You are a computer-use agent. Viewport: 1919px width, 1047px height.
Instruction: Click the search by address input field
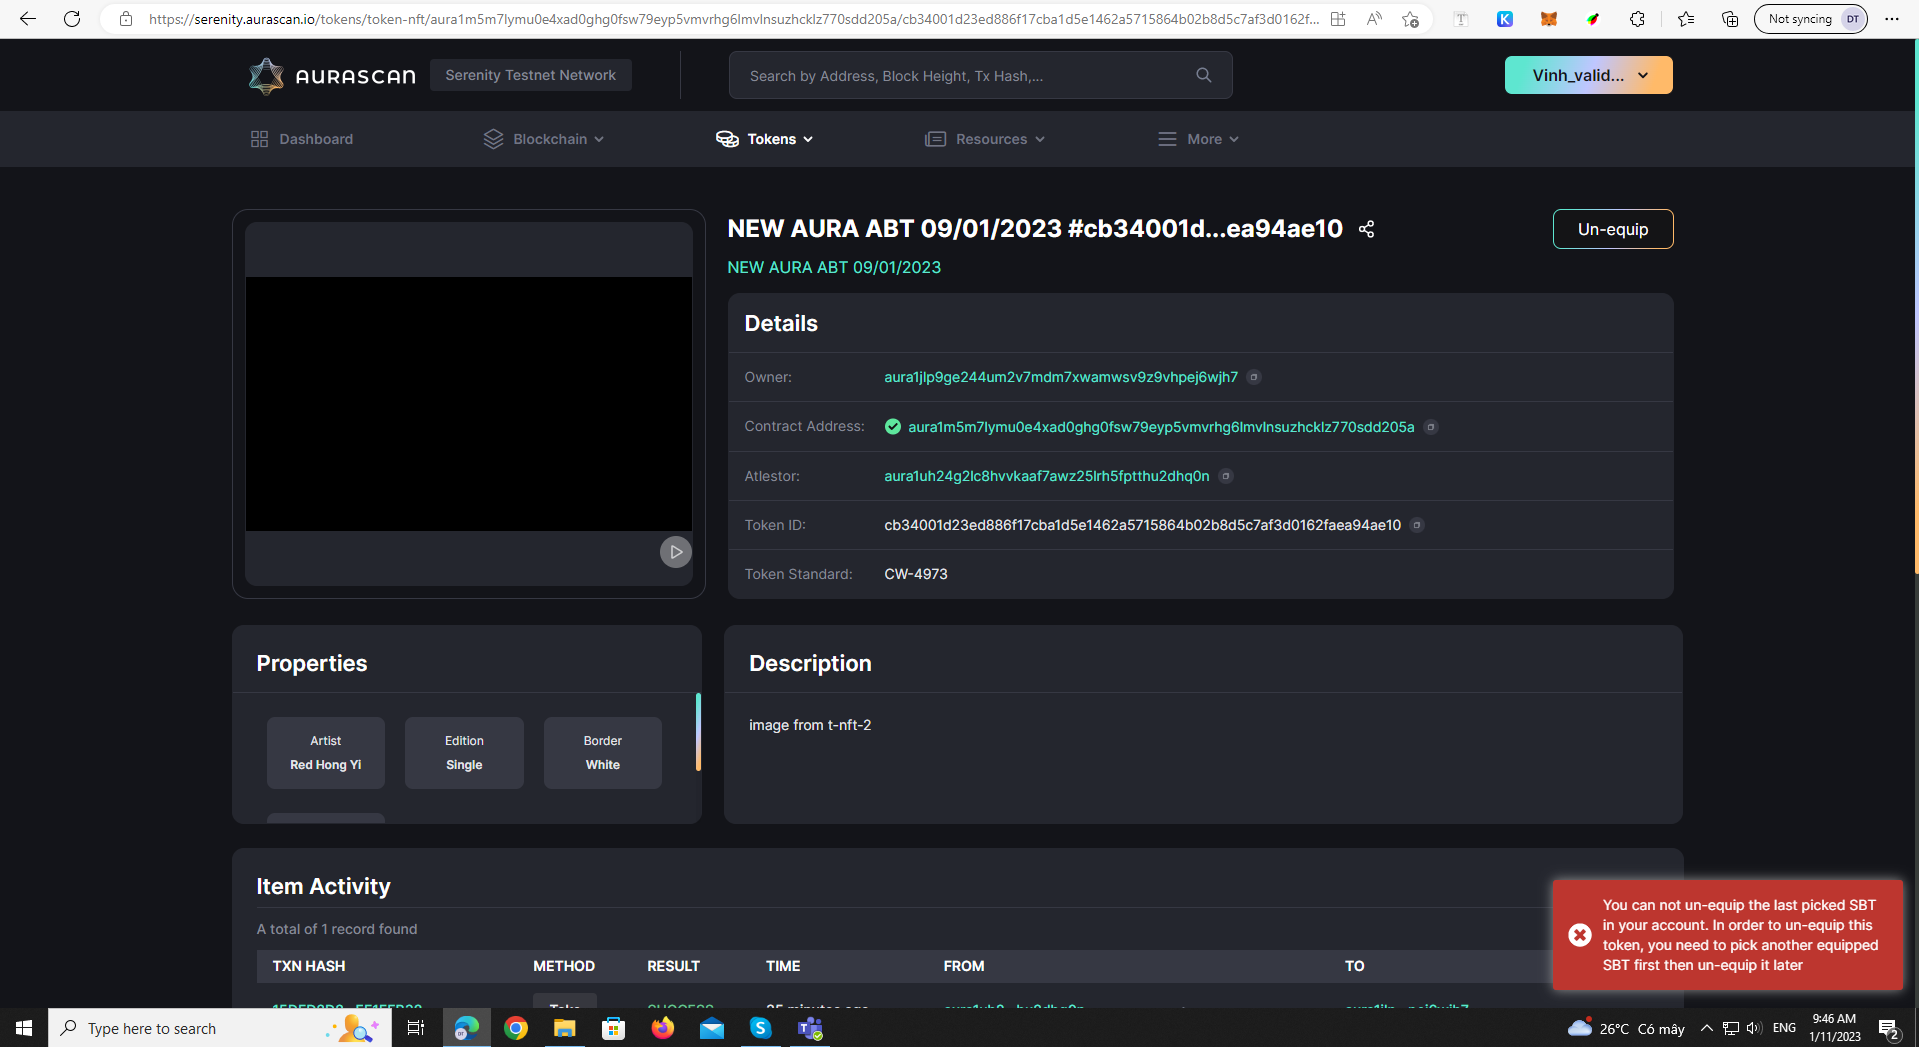tap(960, 75)
